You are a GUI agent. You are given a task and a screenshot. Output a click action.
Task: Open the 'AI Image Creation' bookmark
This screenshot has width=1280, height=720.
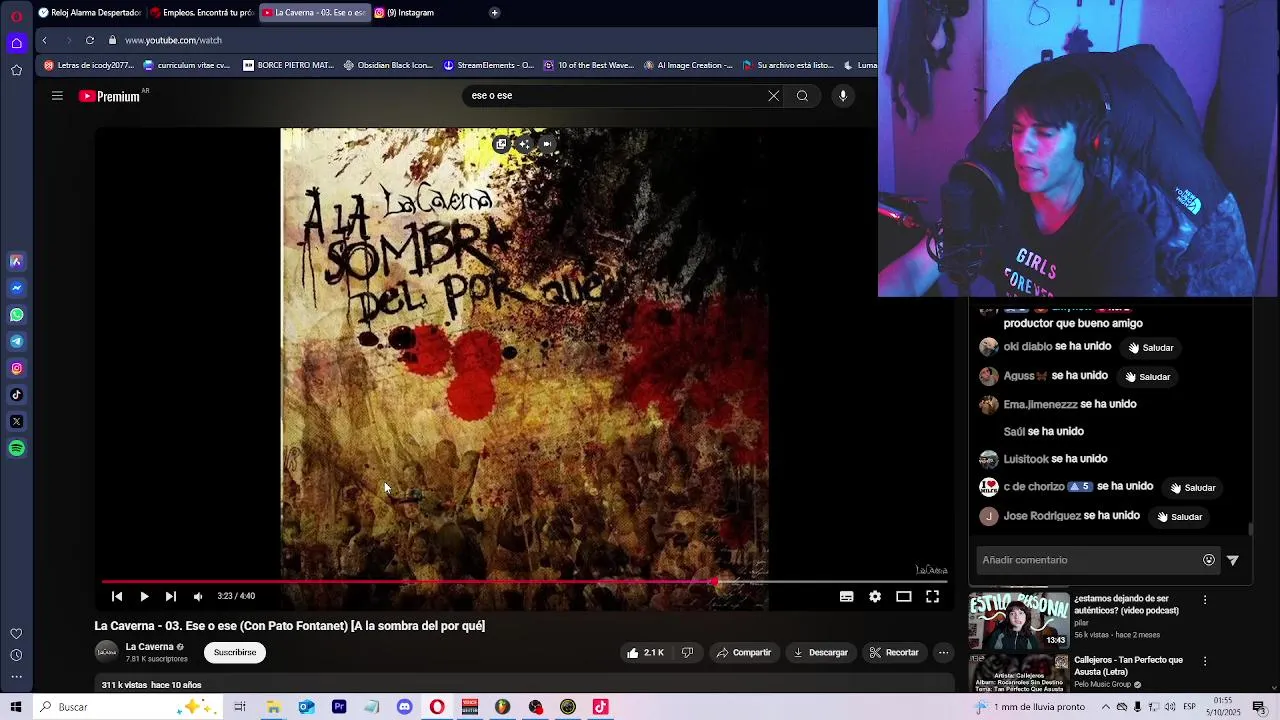(688, 66)
